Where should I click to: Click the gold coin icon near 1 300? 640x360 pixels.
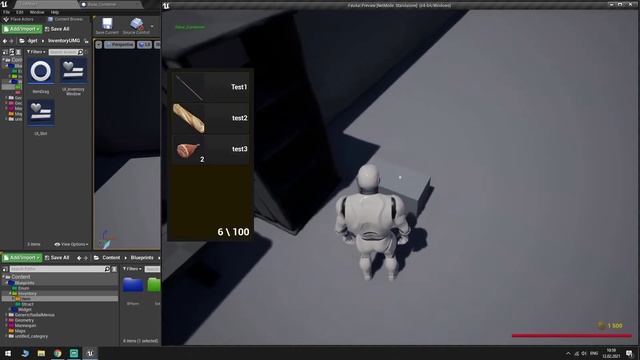[x=601, y=325]
